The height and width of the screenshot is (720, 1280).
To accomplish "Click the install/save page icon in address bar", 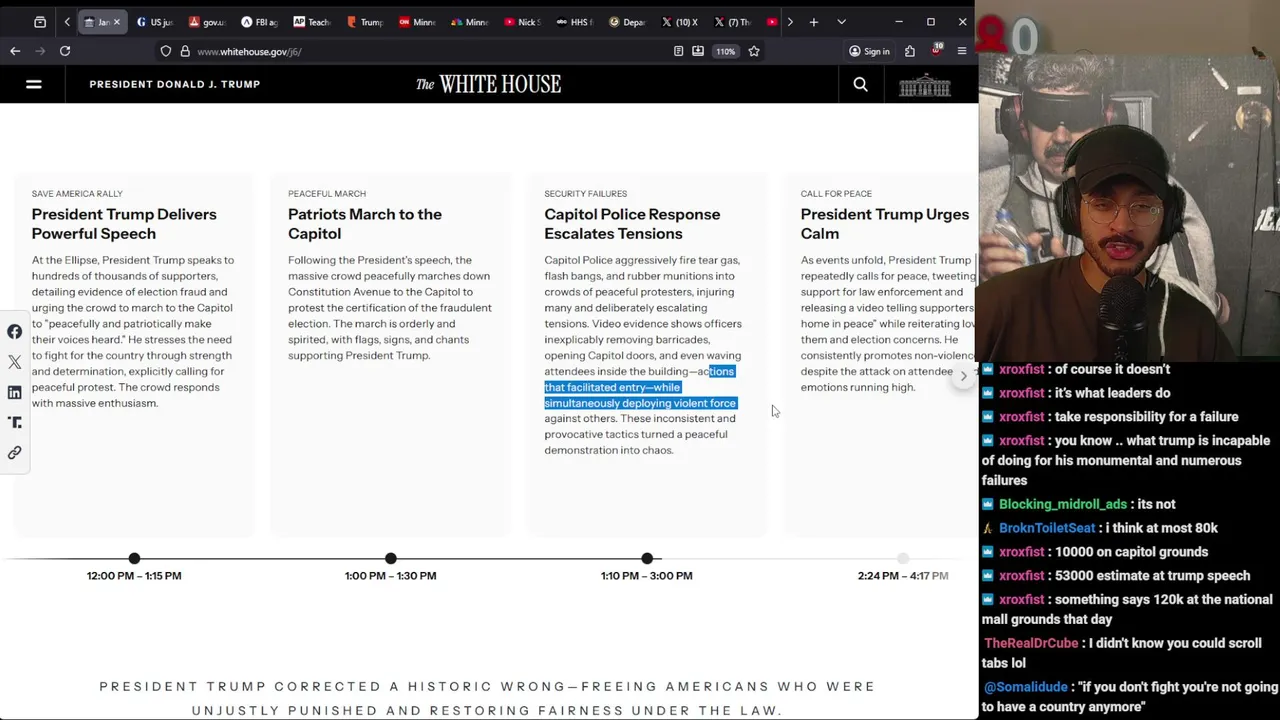I will point(697,51).
